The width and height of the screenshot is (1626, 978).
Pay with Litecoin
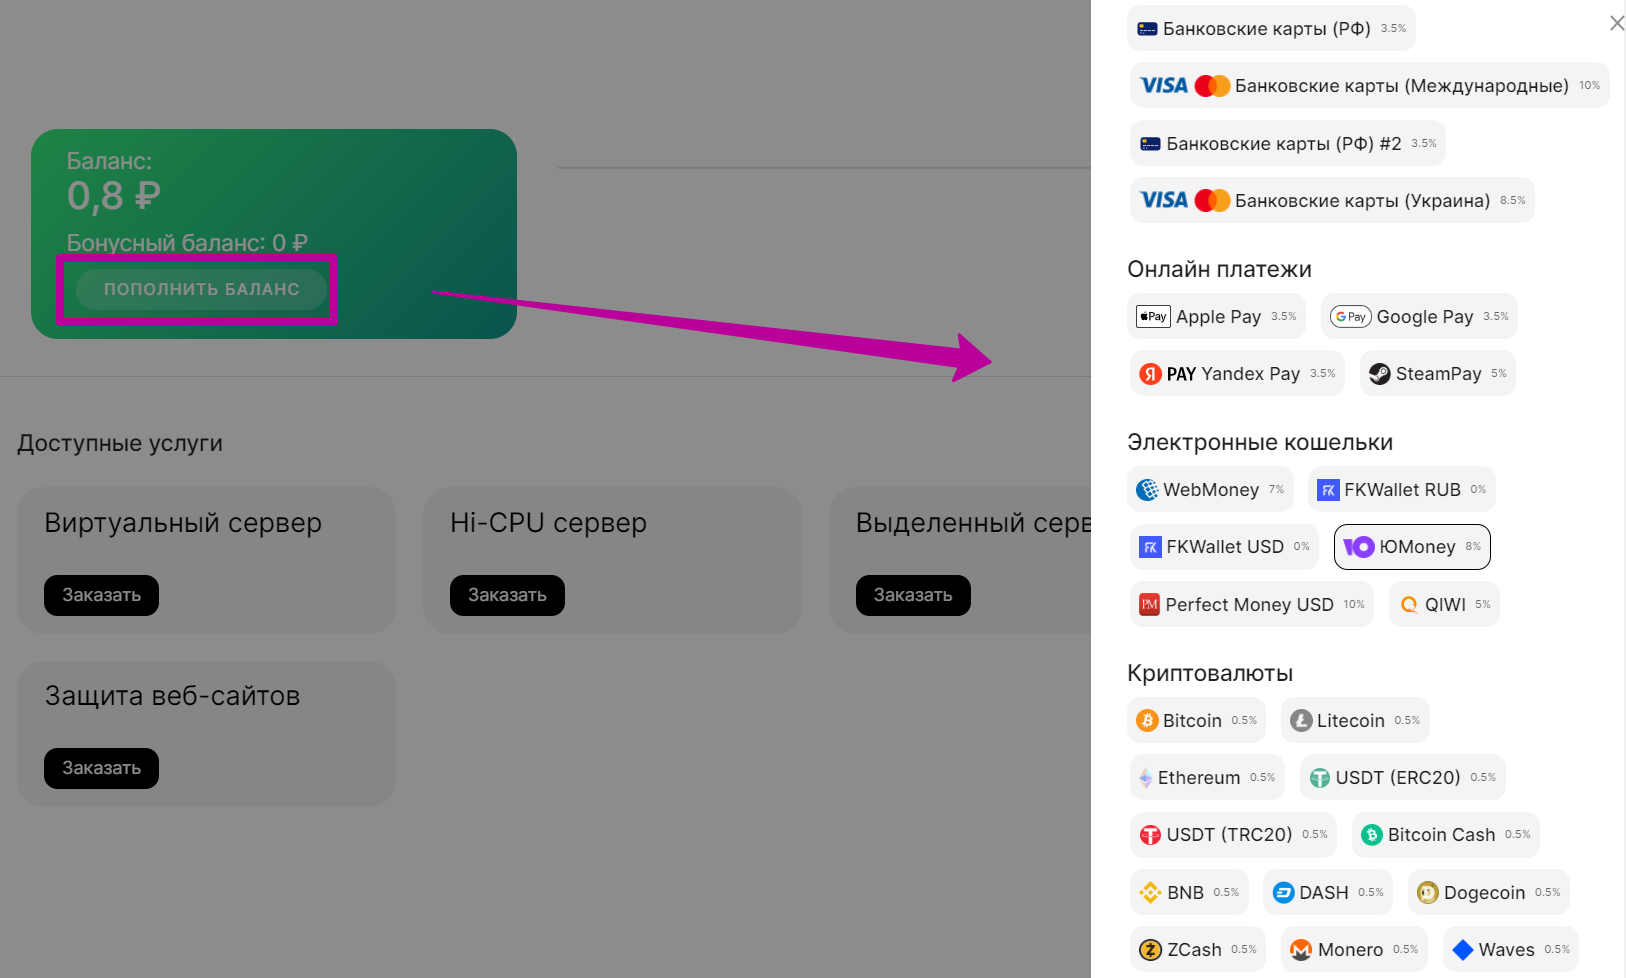pyautogui.click(x=1355, y=720)
